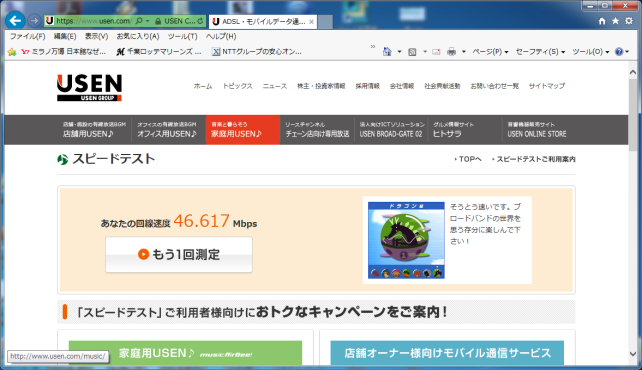The width and height of the screenshot is (642, 370).
Task: Click the page scrollbar up arrow
Action: click(x=633, y=72)
